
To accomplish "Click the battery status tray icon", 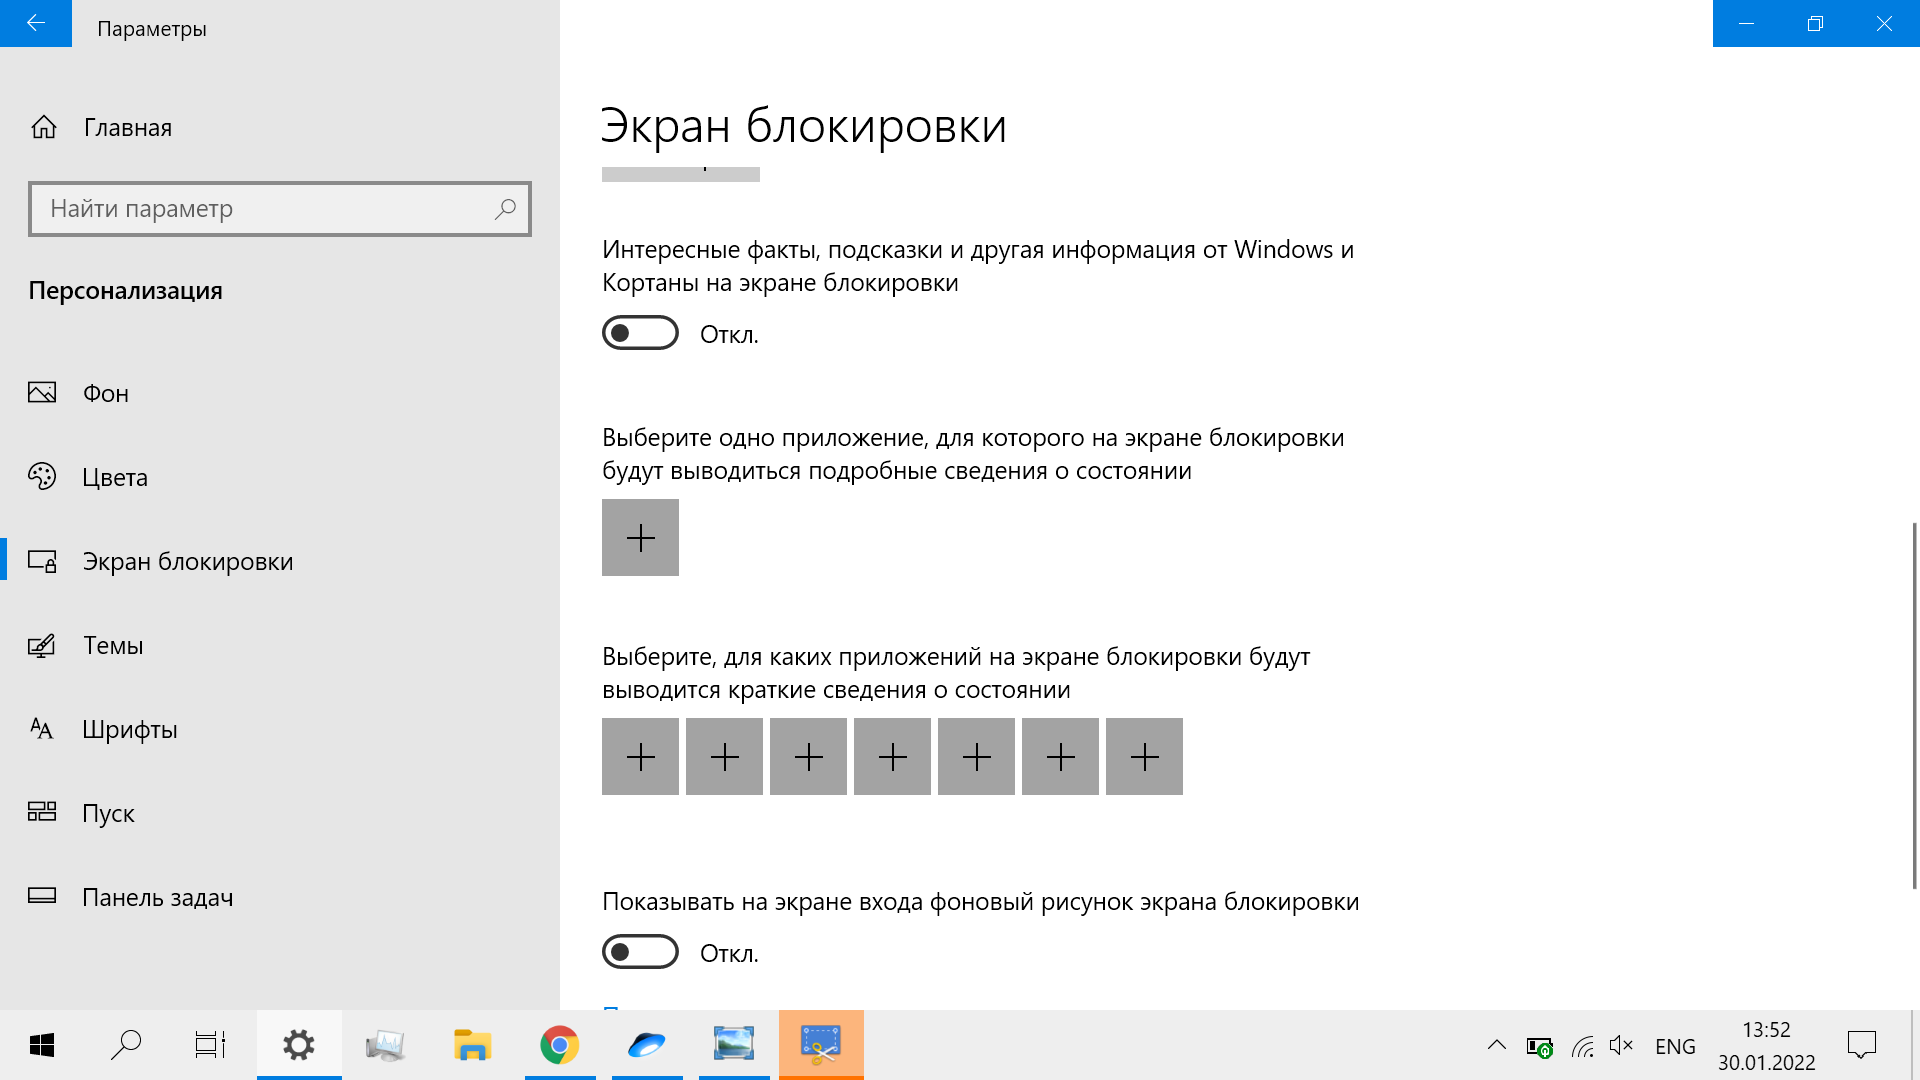I will point(1539,1047).
